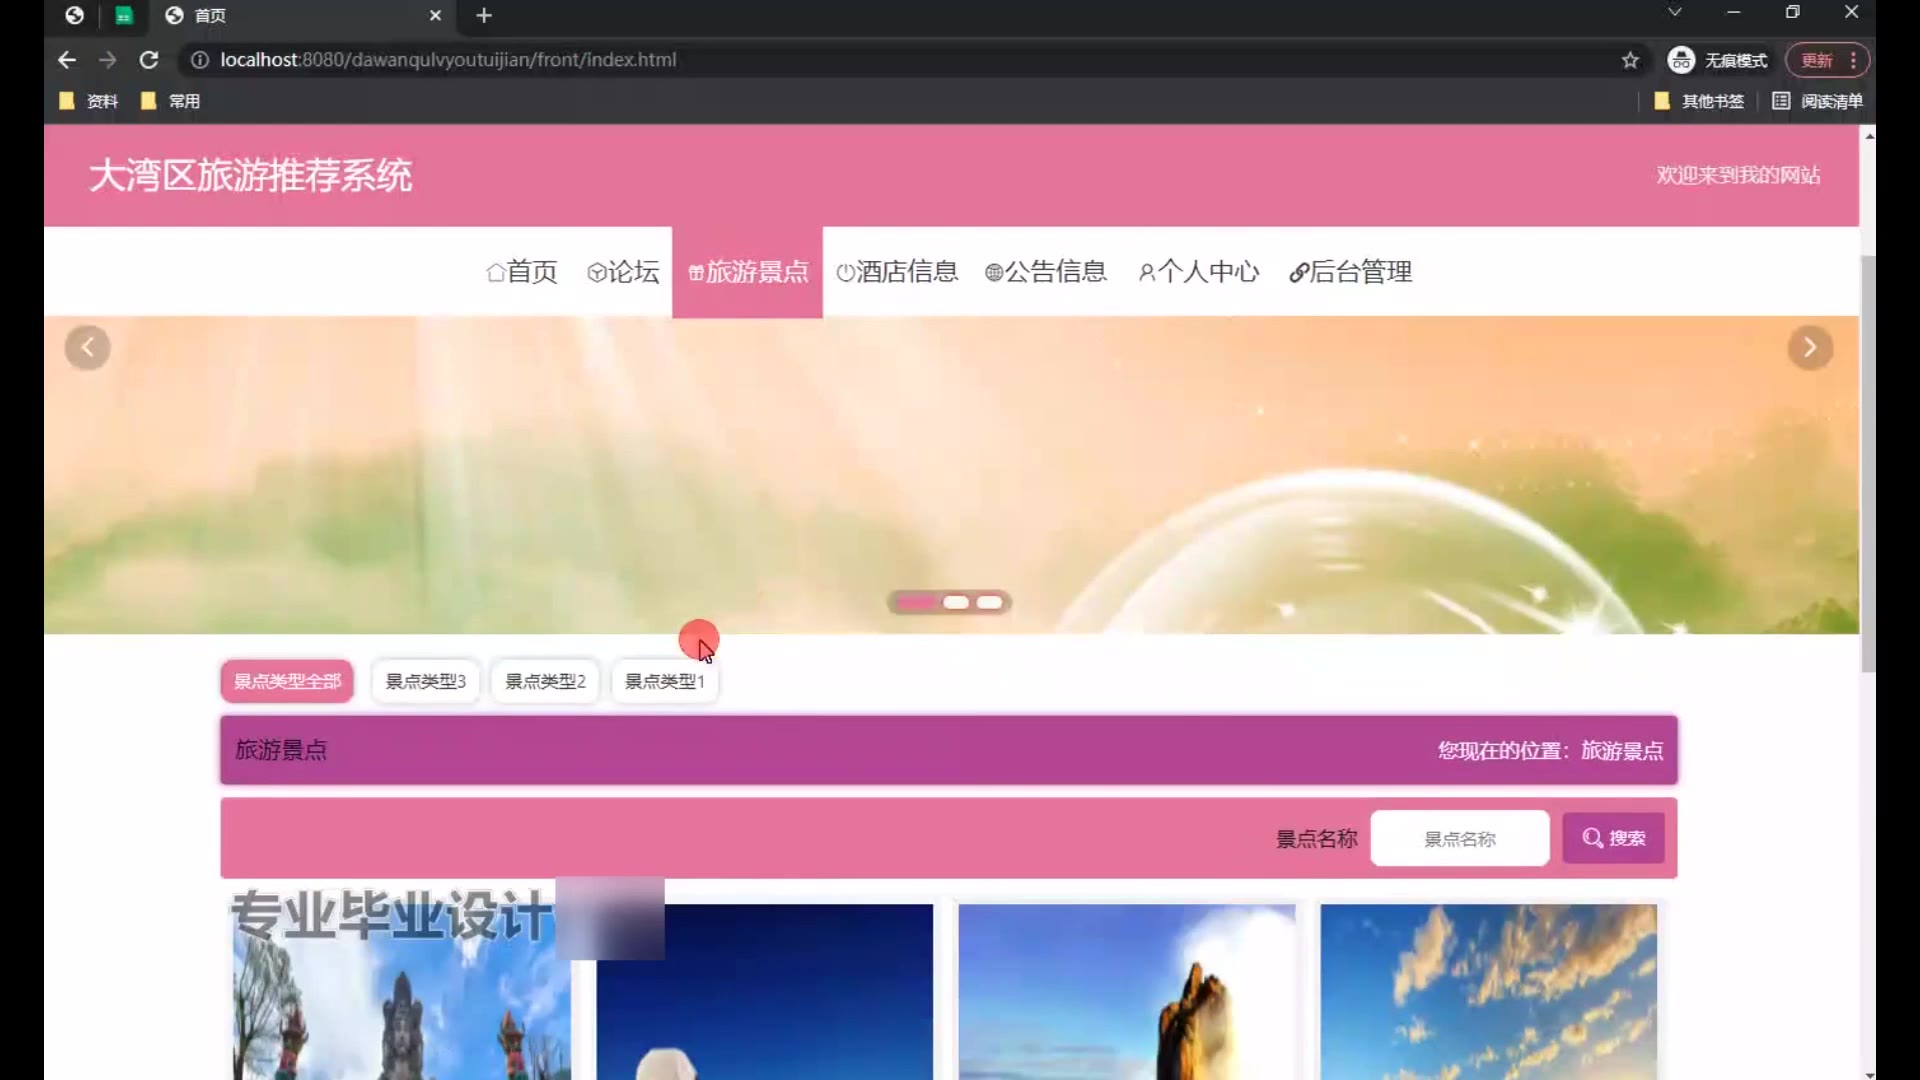Open the rock and clouds scenic thumbnail
1920x1080 pixels.
(1127, 992)
